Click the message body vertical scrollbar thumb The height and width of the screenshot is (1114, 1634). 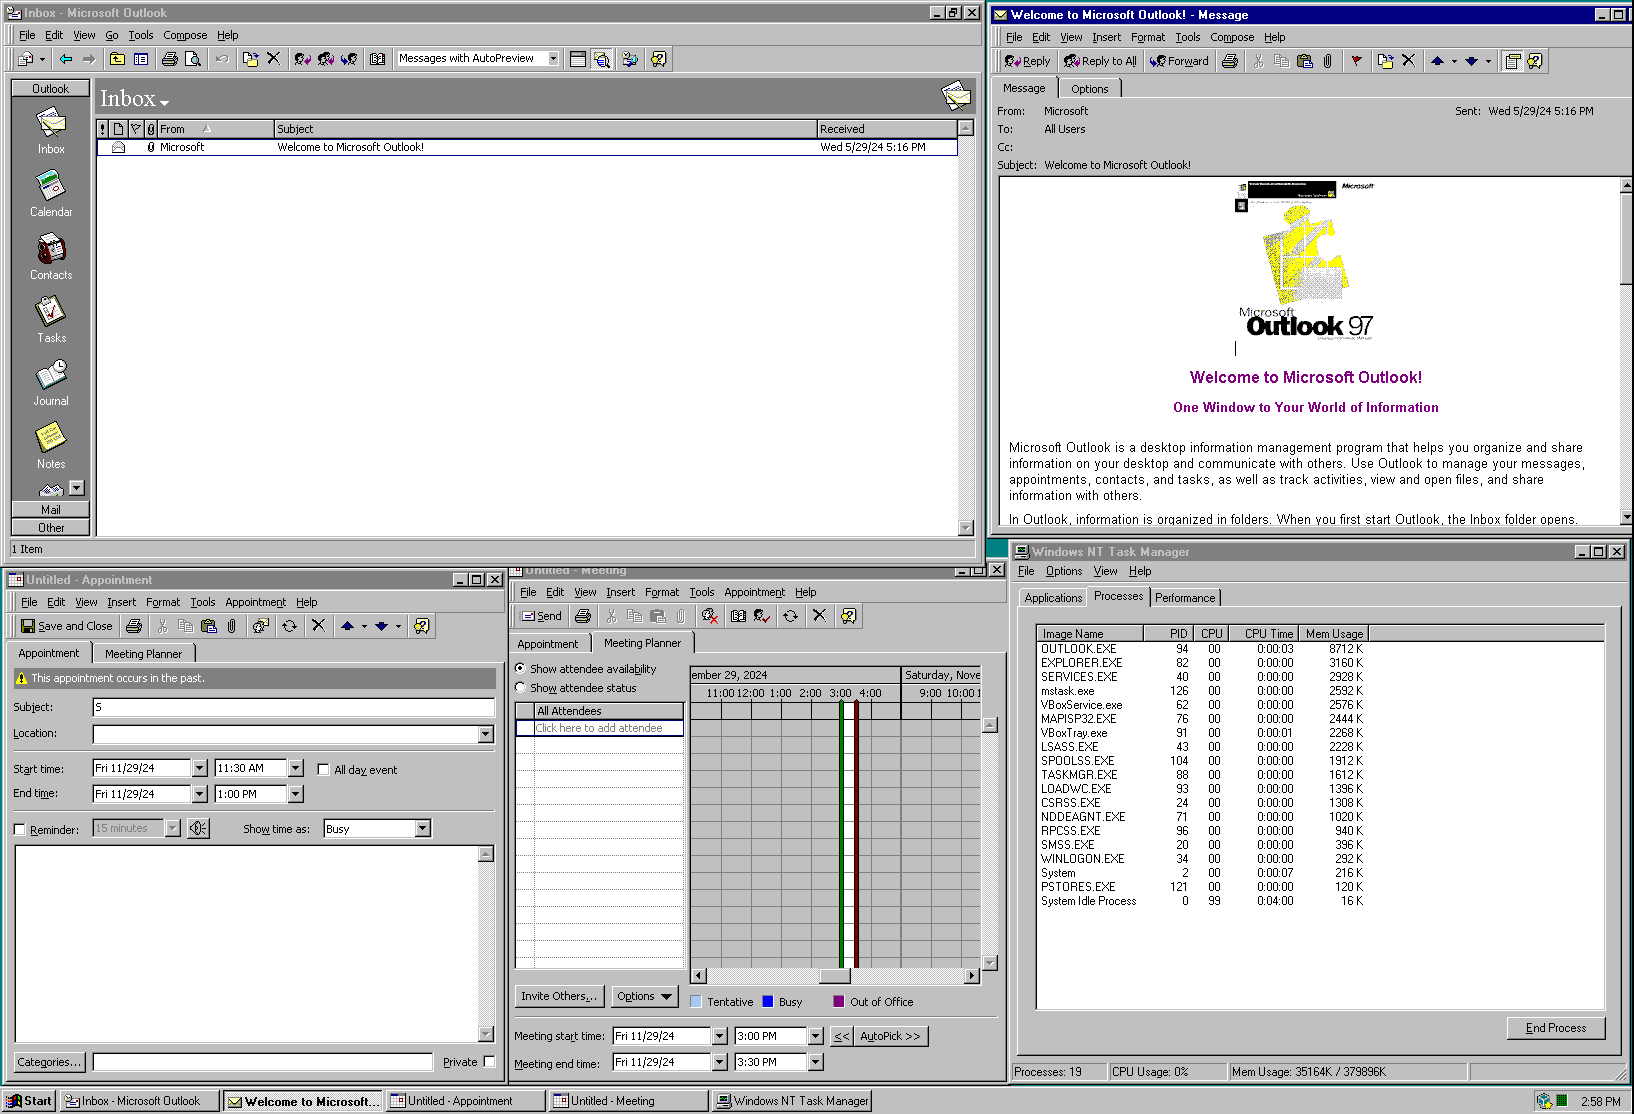tap(1626, 240)
